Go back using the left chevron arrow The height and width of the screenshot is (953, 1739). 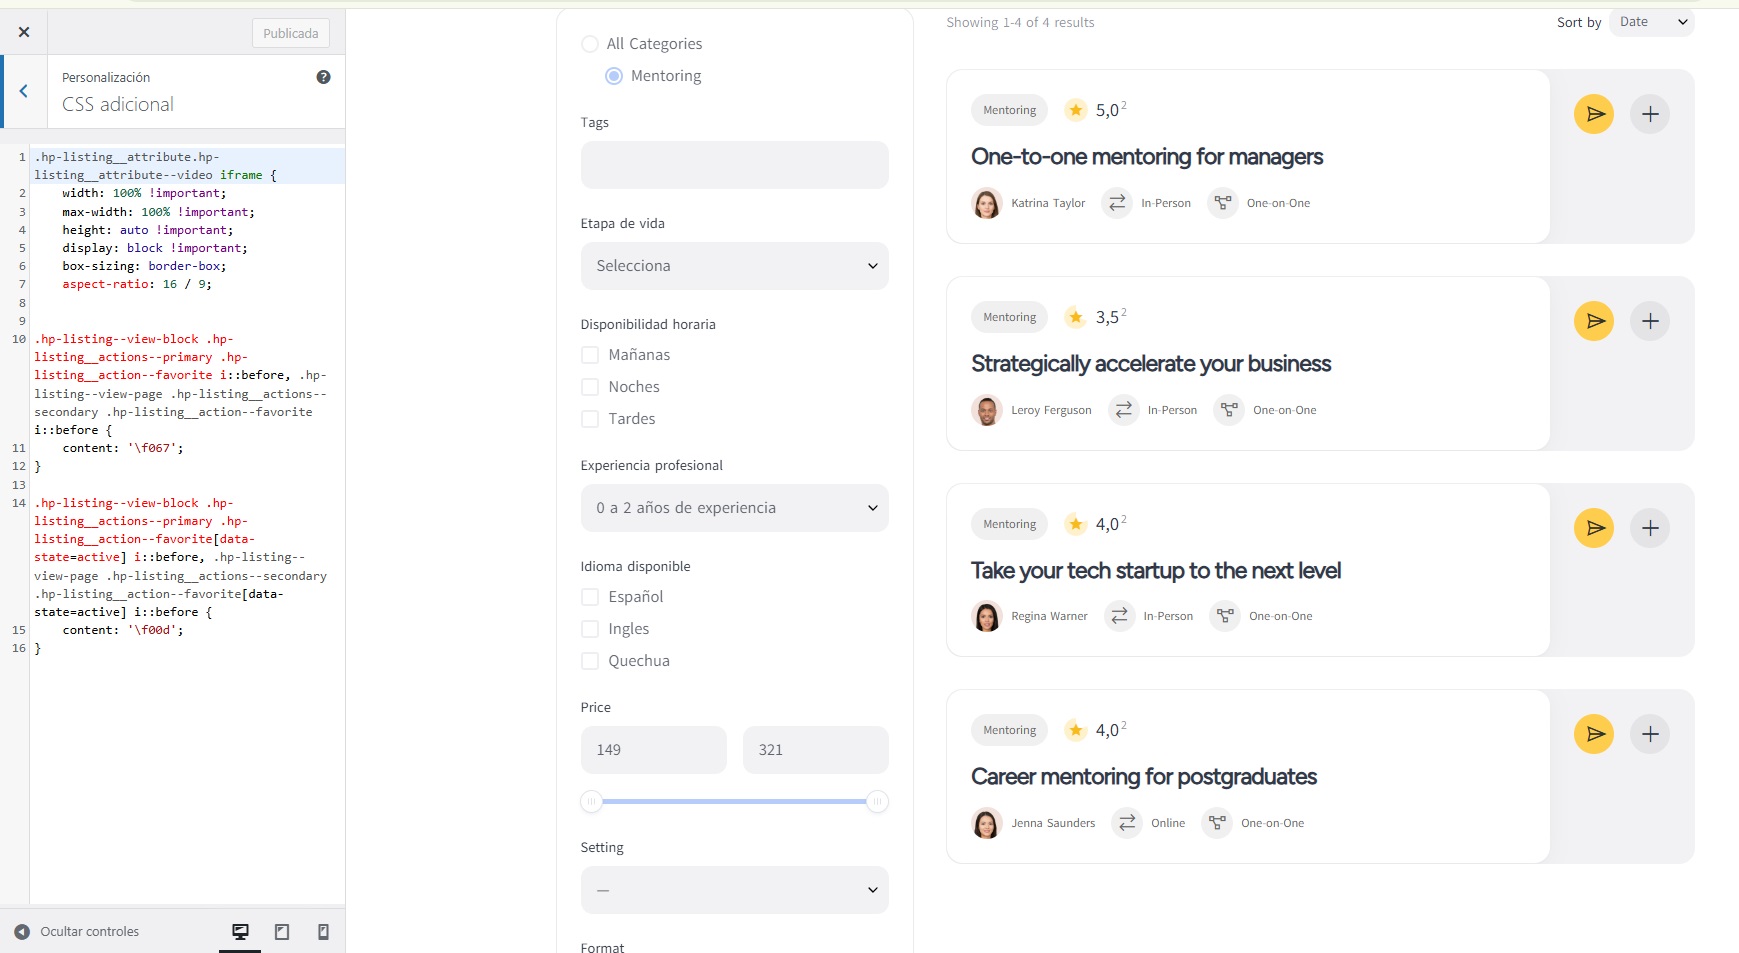(x=24, y=91)
